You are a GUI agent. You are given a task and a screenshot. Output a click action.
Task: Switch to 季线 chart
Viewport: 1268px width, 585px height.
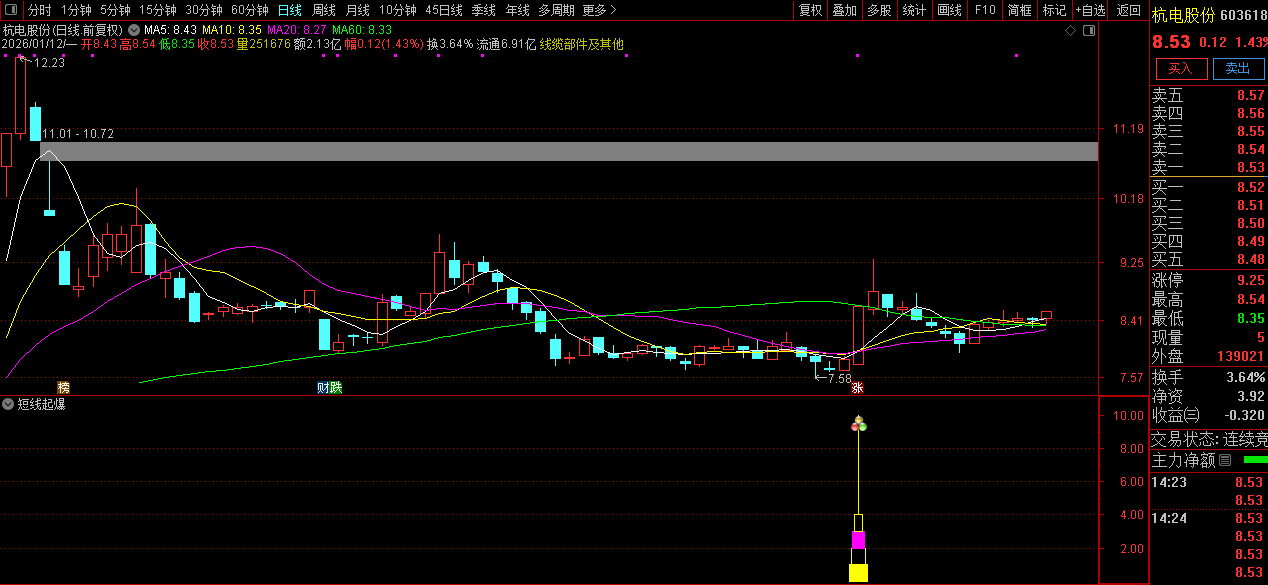pos(483,10)
